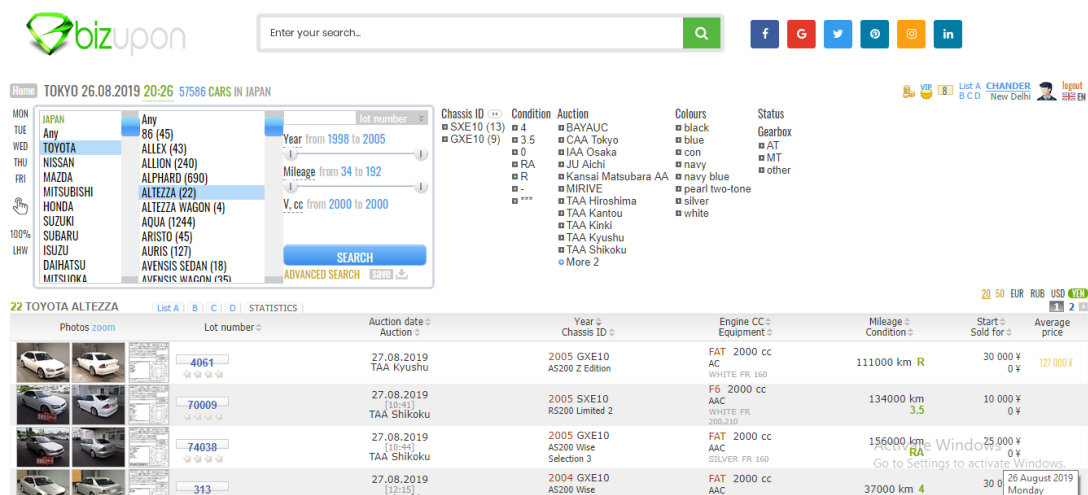Click next page arrow beside page 2

tap(1081, 307)
